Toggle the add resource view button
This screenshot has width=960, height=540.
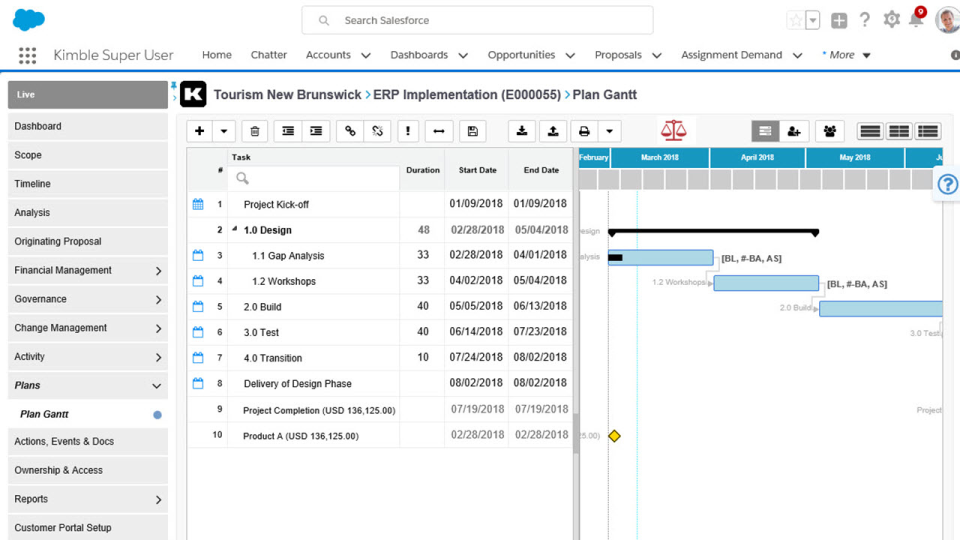[x=794, y=131]
